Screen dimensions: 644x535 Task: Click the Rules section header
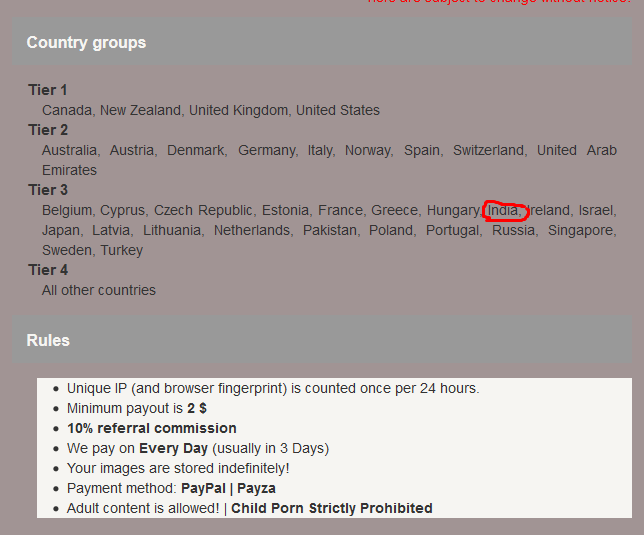coord(48,340)
